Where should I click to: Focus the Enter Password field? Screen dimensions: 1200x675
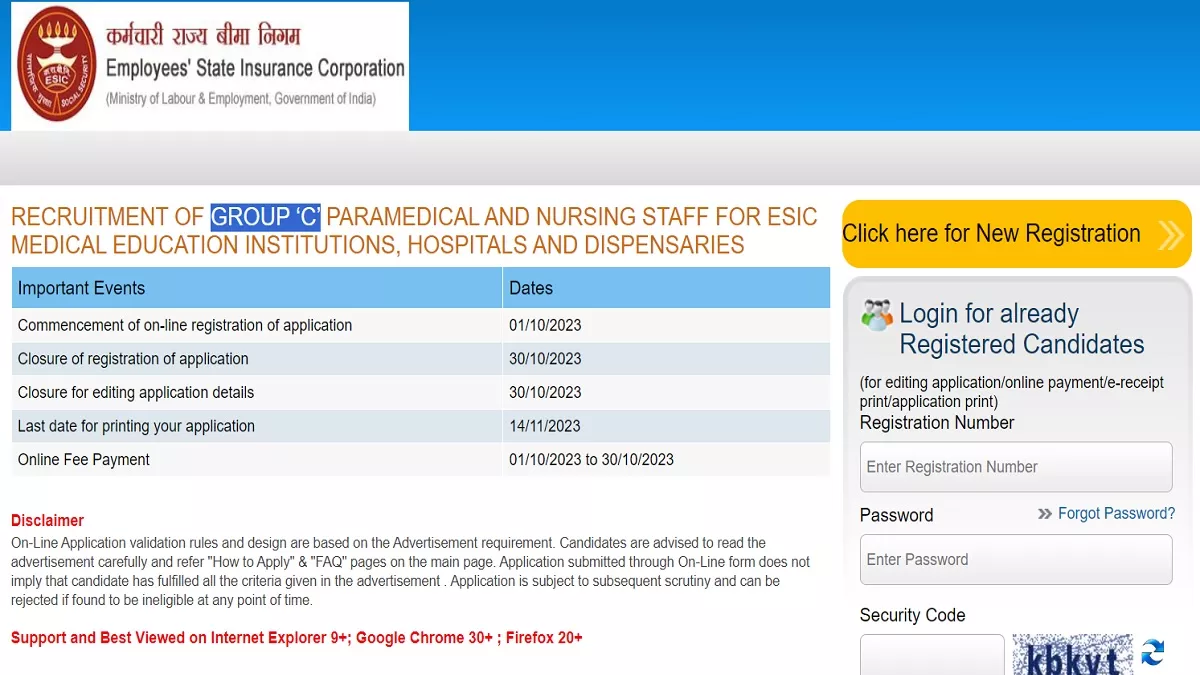[x=1015, y=560]
